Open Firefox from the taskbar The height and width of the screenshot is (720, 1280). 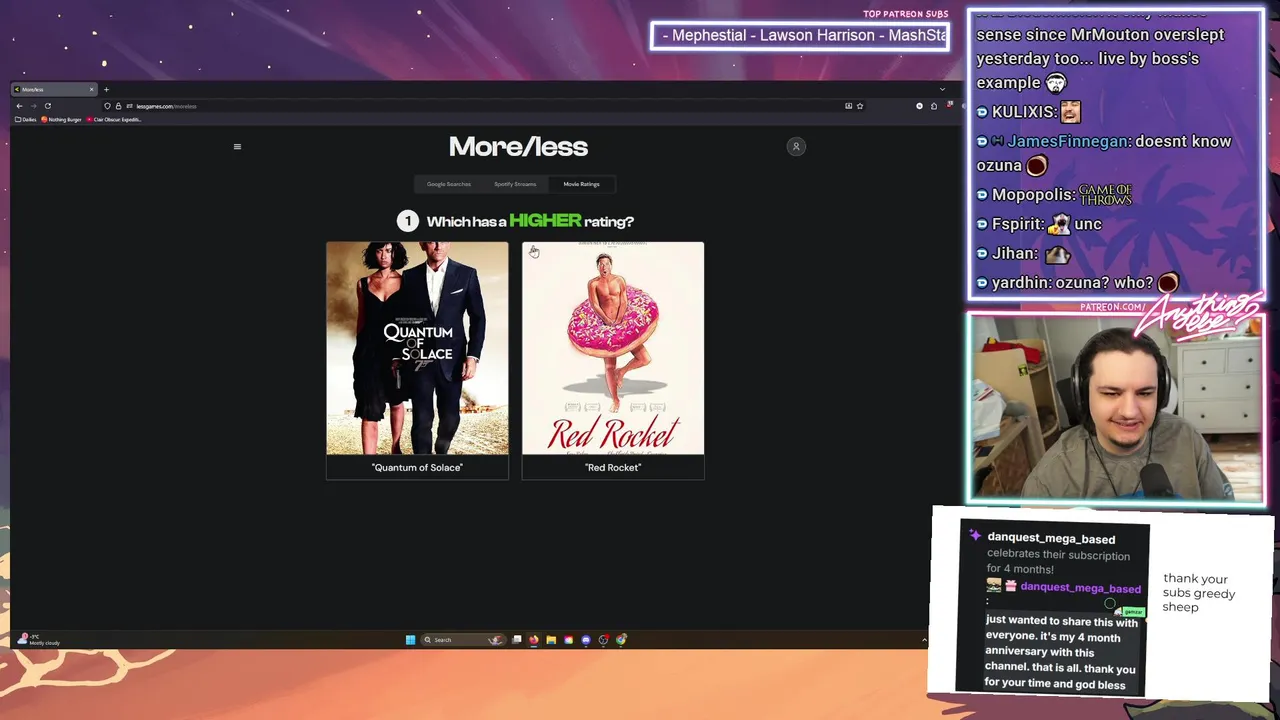pyautogui.click(x=534, y=640)
